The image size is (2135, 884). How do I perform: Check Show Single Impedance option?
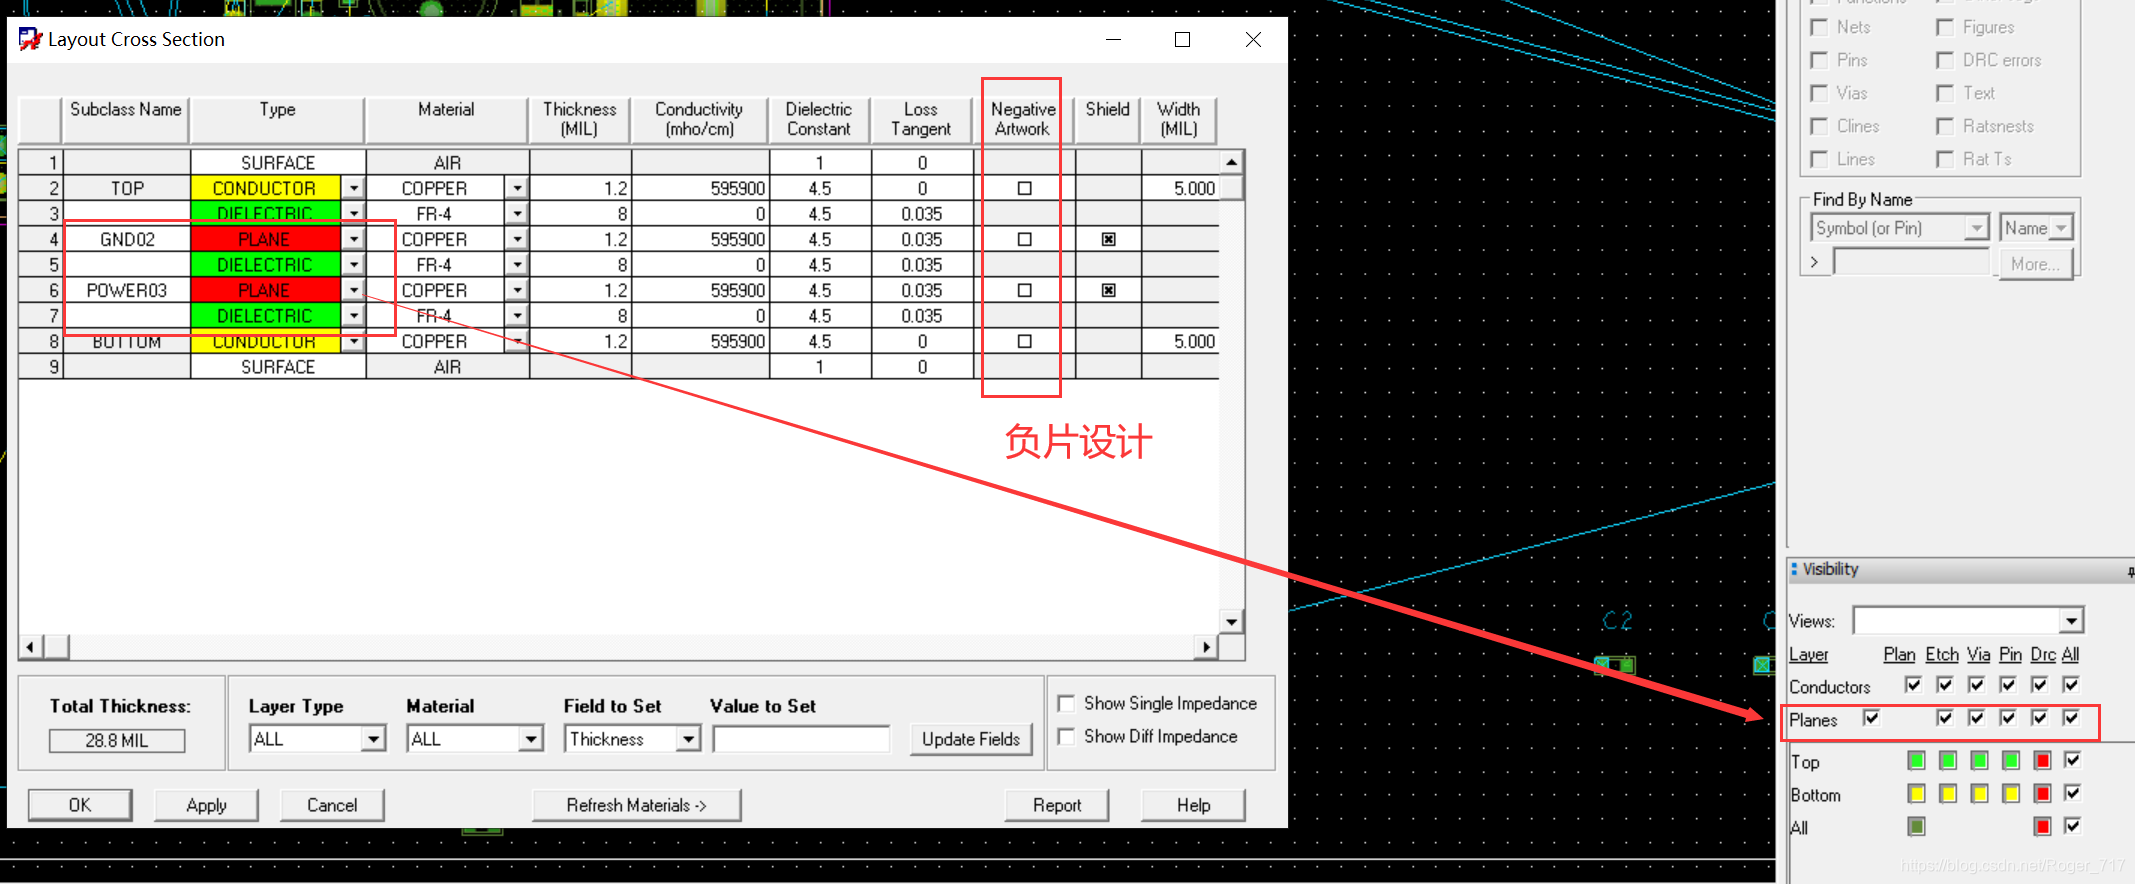click(x=1067, y=704)
